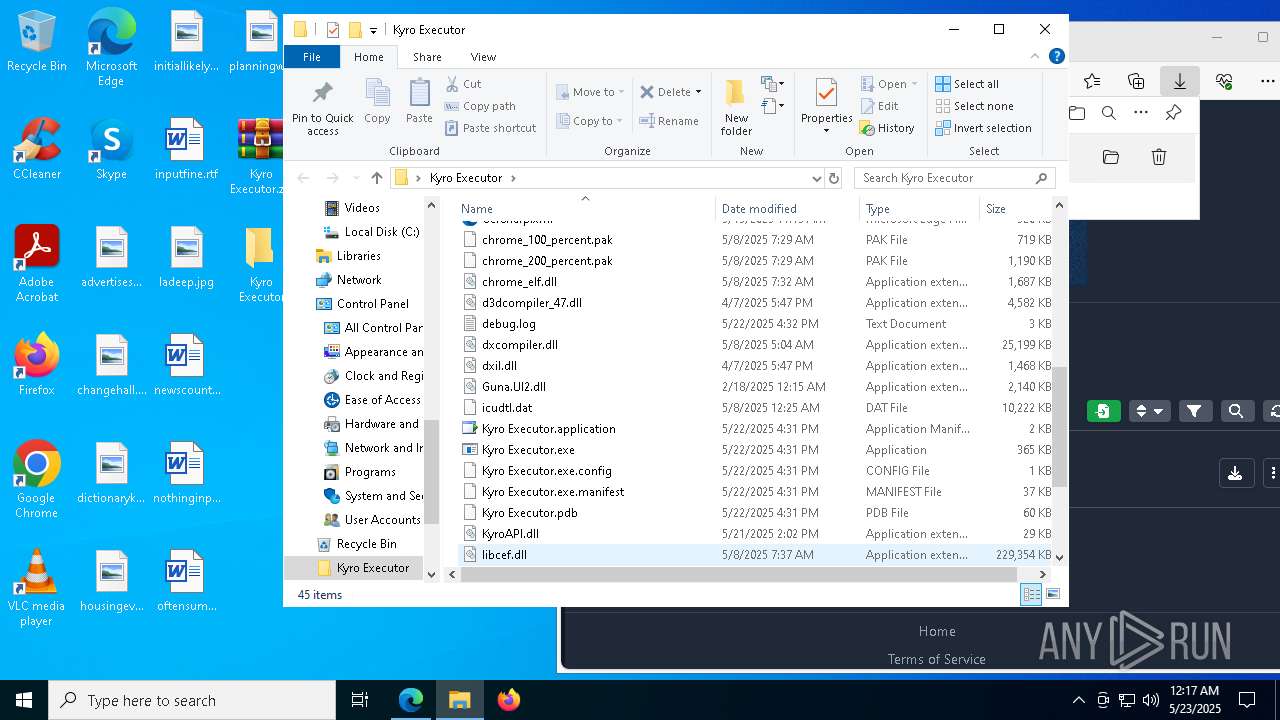Expand address bar history dropdown
The width and height of the screenshot is (1280, 720).
817,178
